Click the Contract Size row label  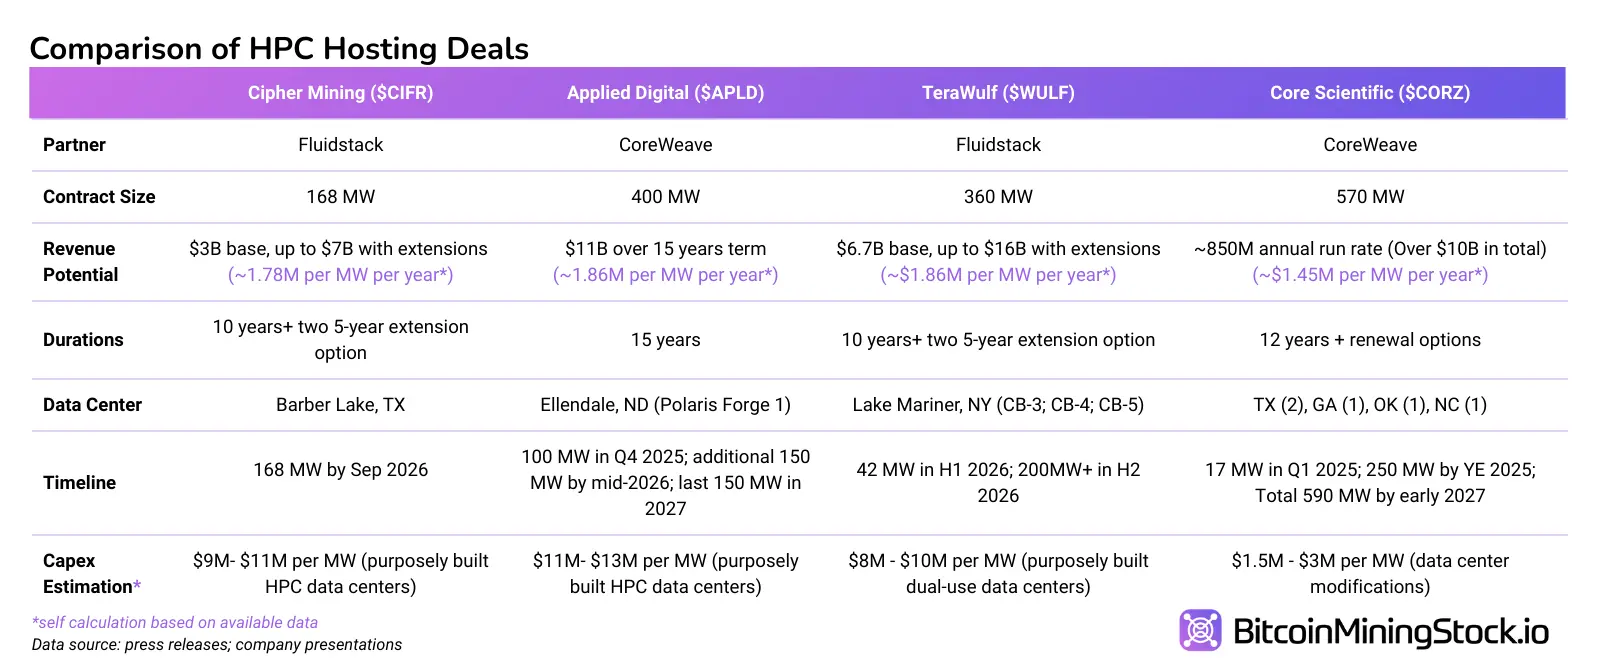pos(99,197)
